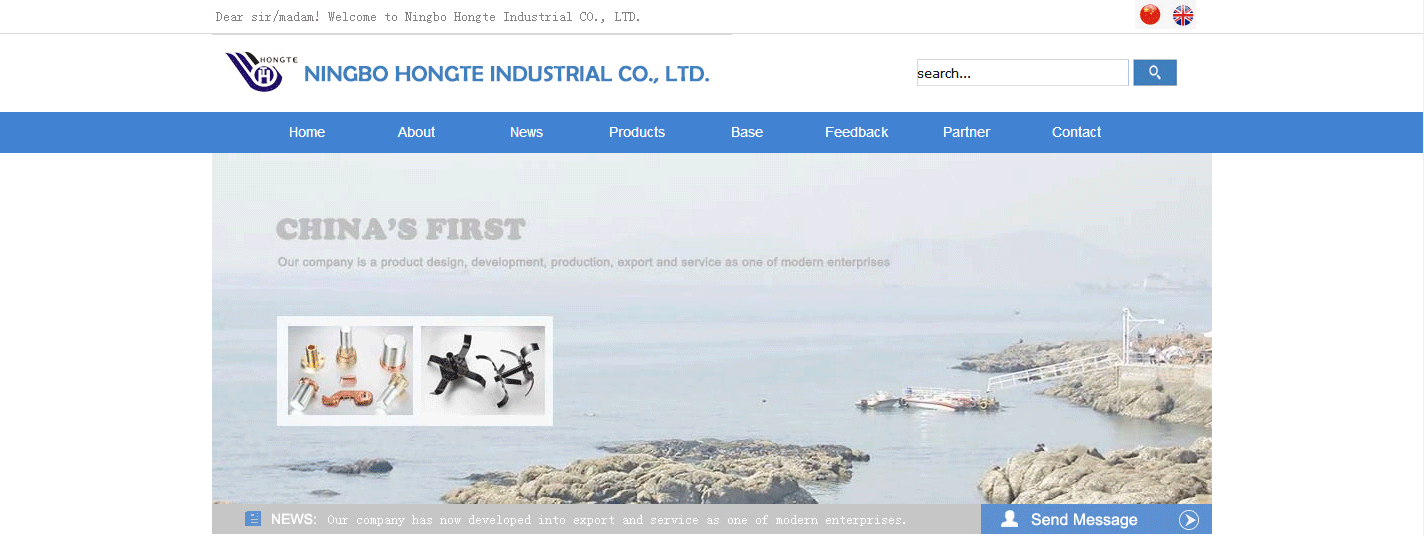
Task: Go to the About page
Action: pyautogui.click(x=416, y=132)
